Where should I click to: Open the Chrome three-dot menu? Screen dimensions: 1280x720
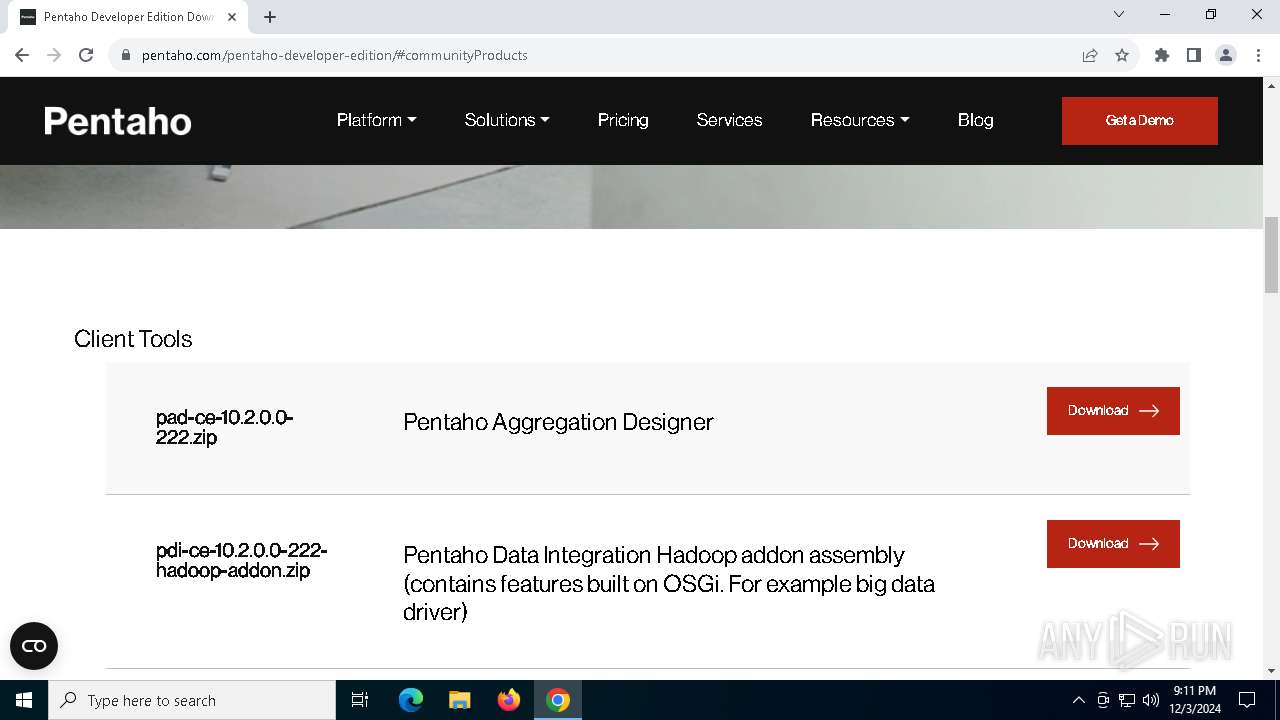tap(1258, 55)
